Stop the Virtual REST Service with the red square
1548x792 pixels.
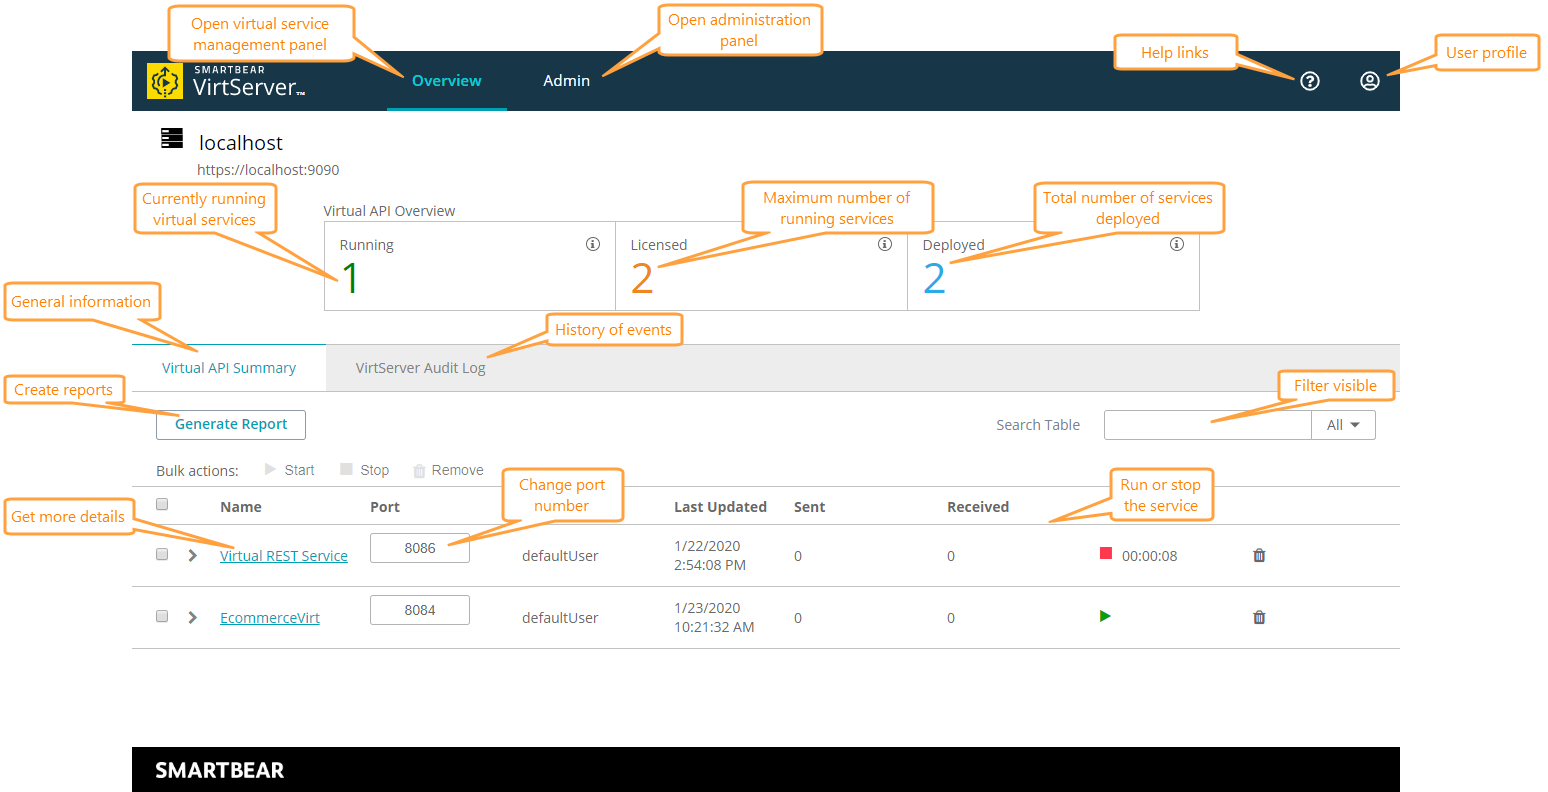coord(1105,553)
